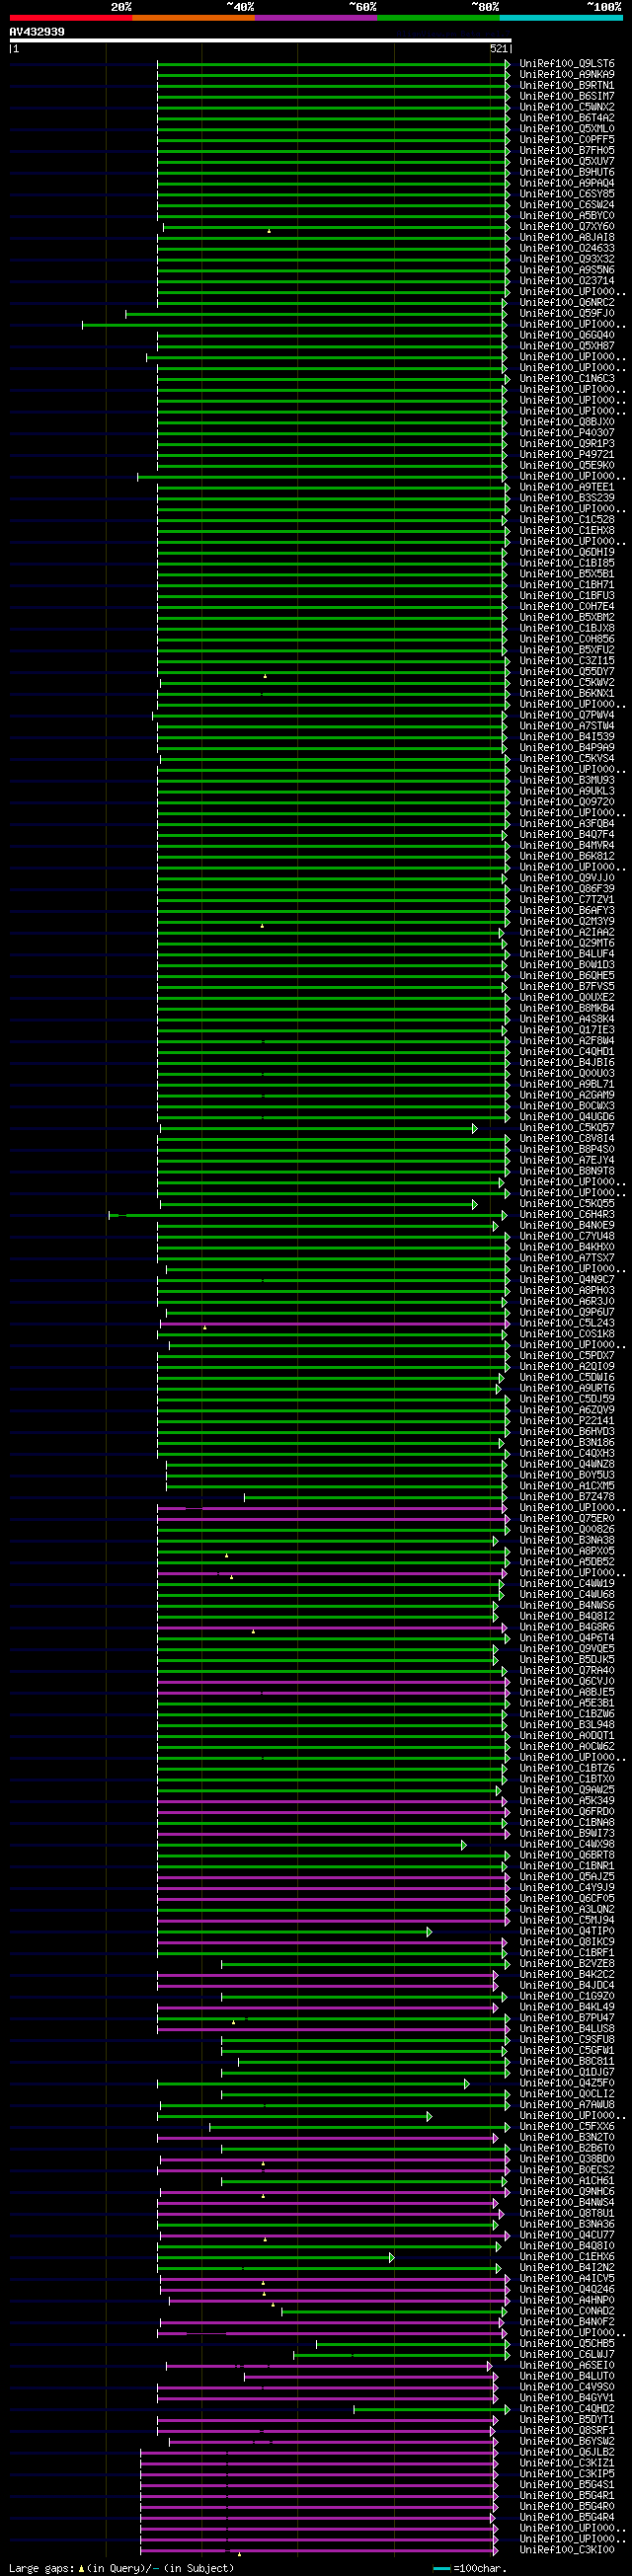Click hit label UniRef100_C5KQ55
The image size is (632, 2576).
pyautogui.click(x=567, y=1204)
